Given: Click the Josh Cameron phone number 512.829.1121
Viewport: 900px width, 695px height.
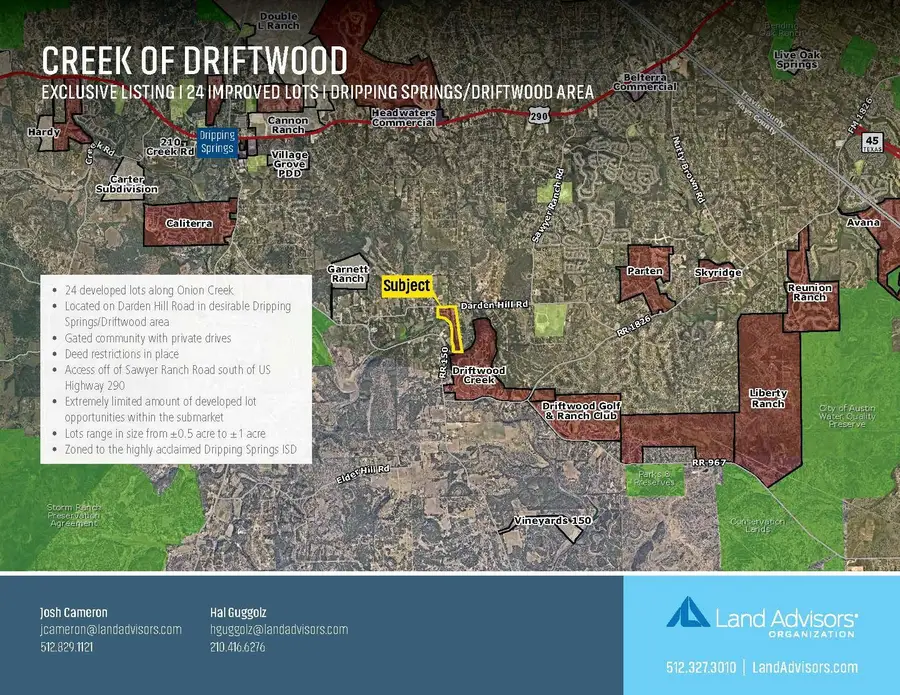Looking at the screenshot, I should [67, 647].
